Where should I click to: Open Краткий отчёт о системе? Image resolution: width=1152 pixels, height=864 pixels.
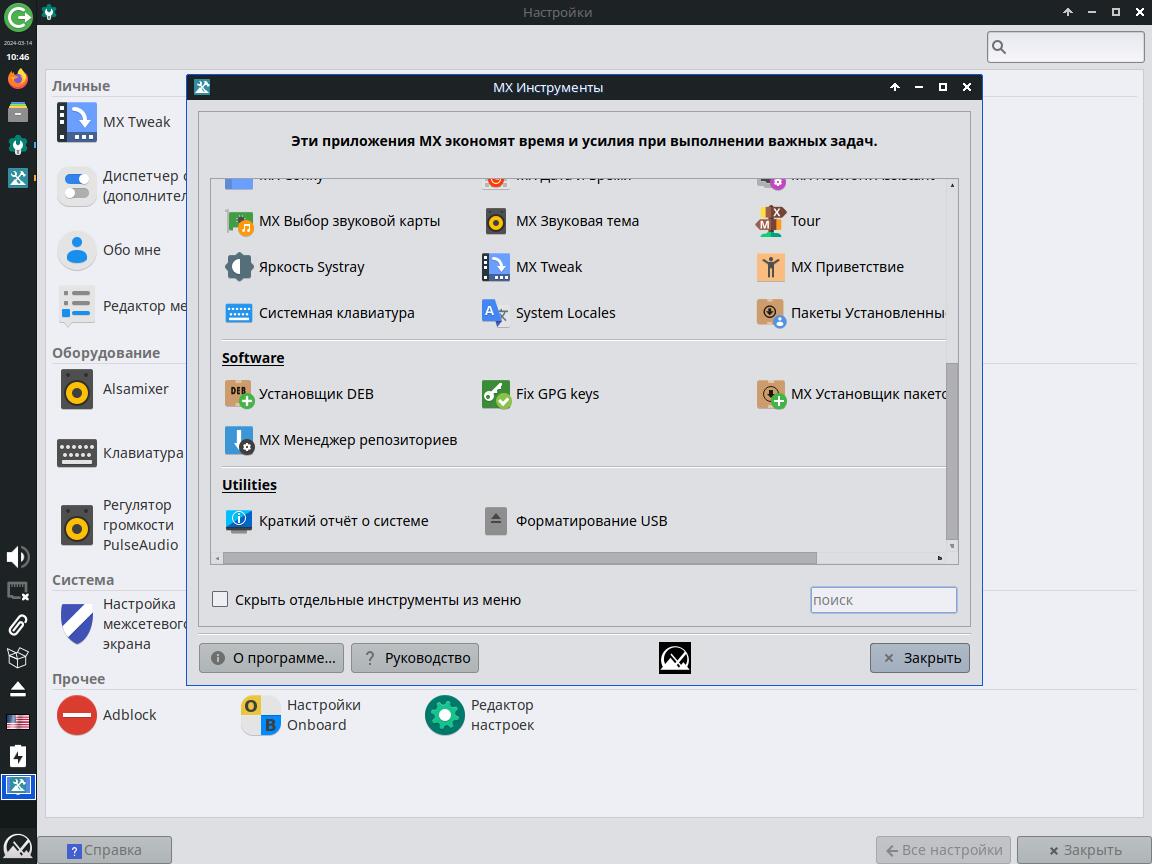click(x=326, y=521)
